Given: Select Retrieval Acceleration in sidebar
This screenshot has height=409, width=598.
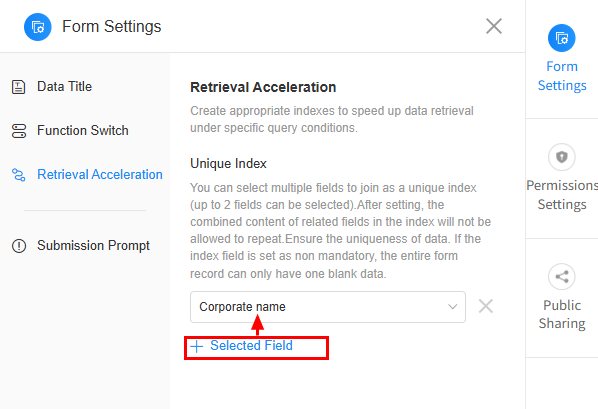Looking at the screenshot, I should [x=100, y=174].
